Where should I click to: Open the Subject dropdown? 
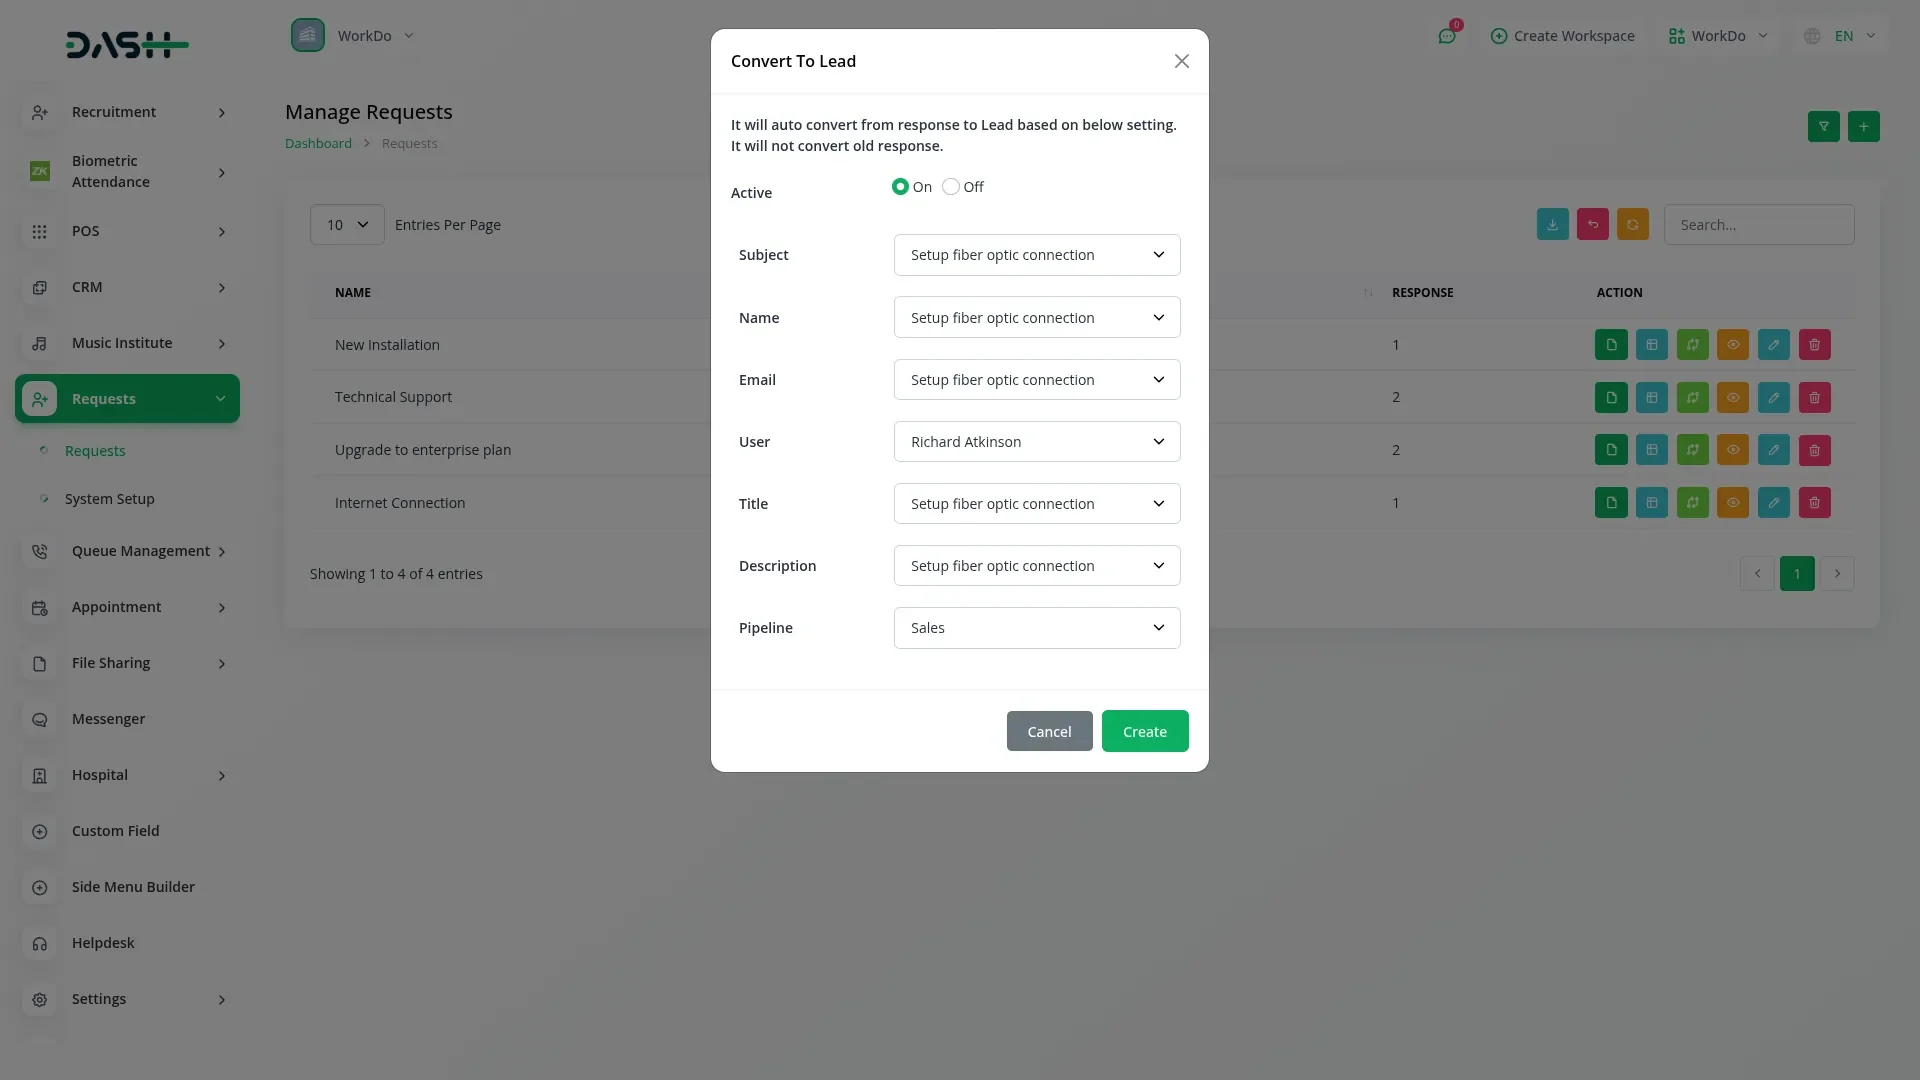[x=1036, y=255]
